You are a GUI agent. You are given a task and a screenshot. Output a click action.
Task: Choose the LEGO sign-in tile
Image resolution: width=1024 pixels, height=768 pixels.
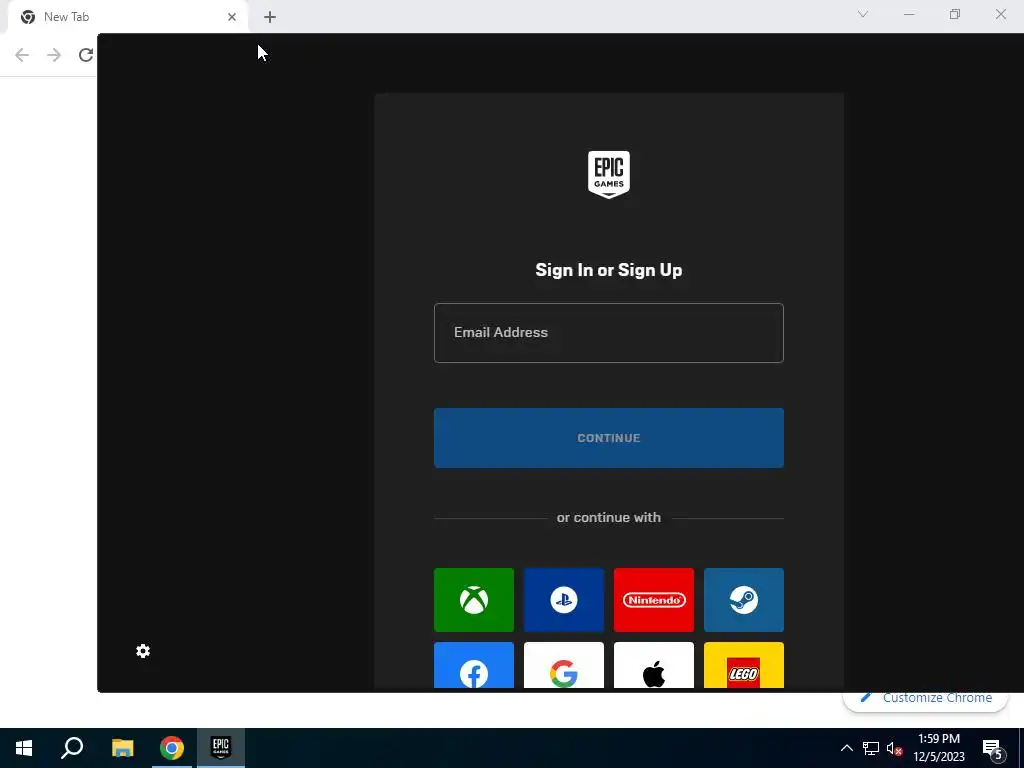(x=744, y=665)
